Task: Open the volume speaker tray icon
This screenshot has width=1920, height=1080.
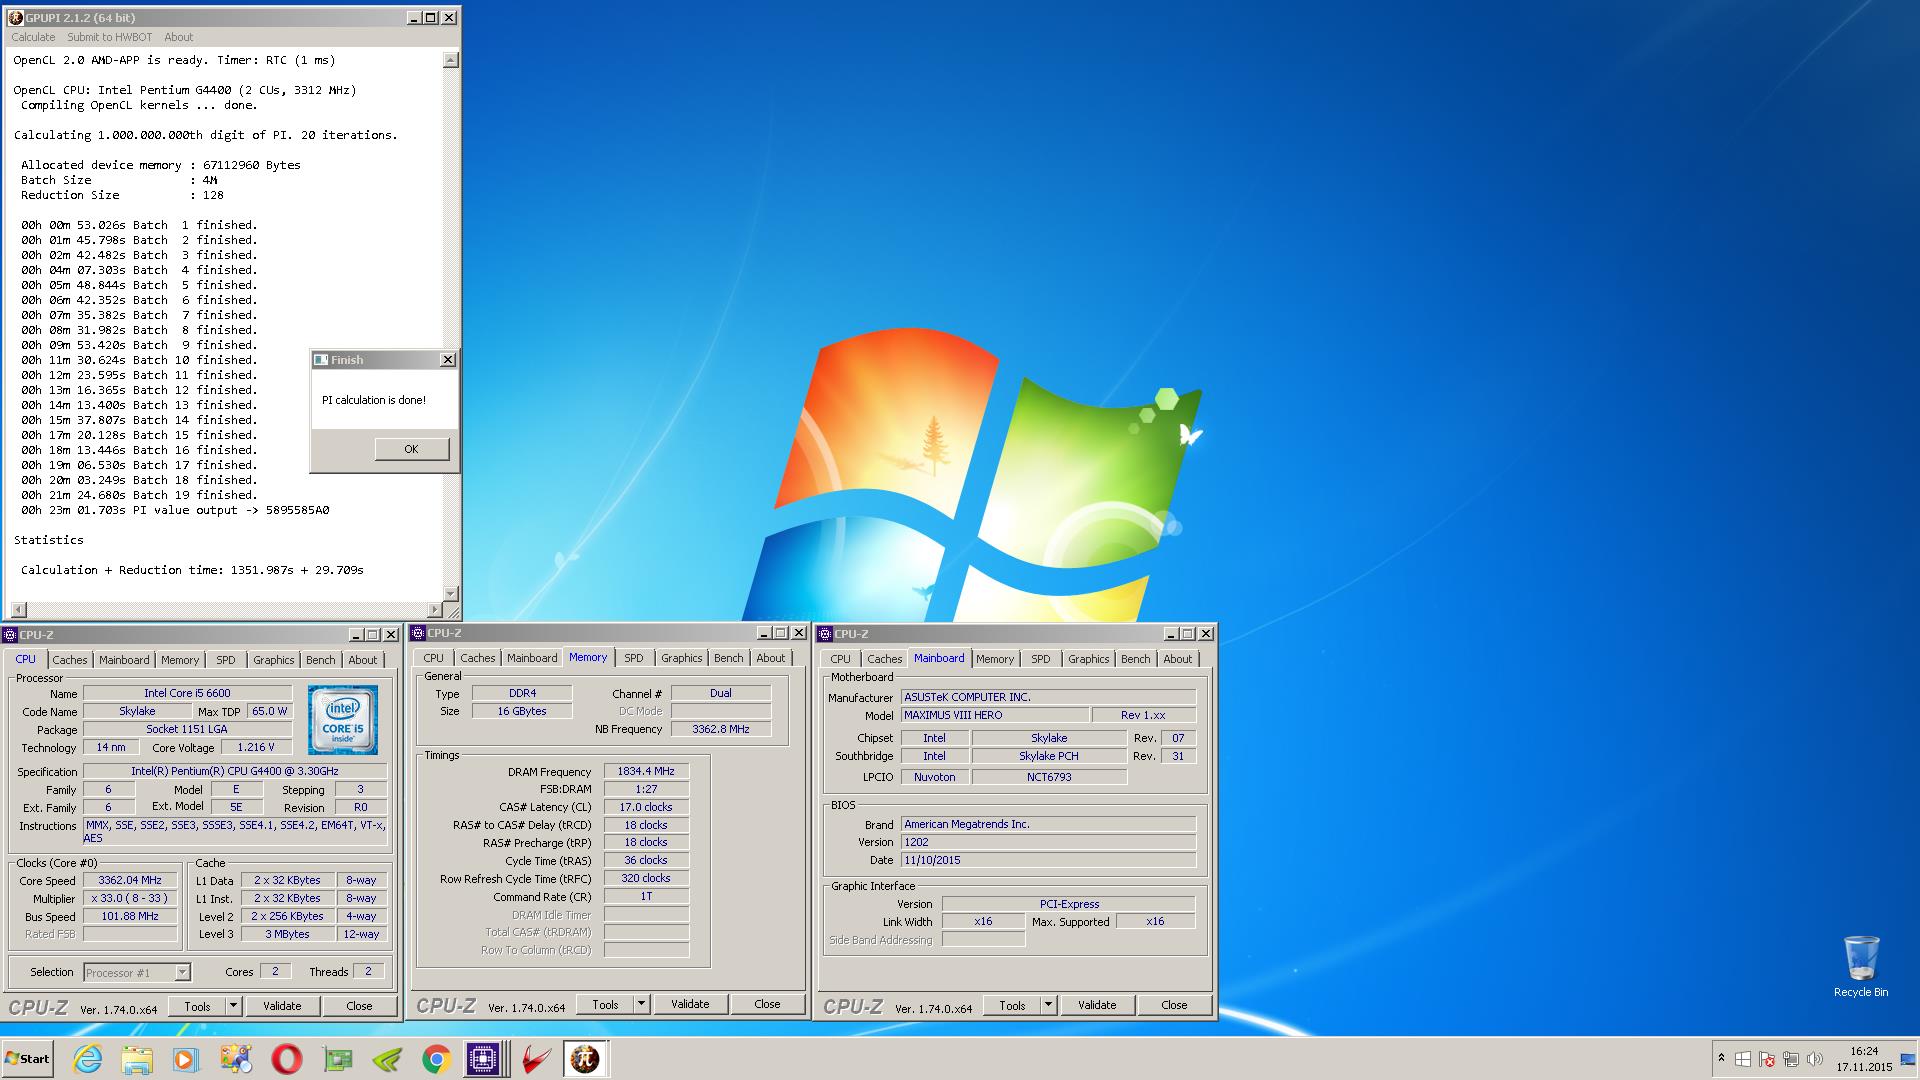Action: (x=1815, y=1059)
